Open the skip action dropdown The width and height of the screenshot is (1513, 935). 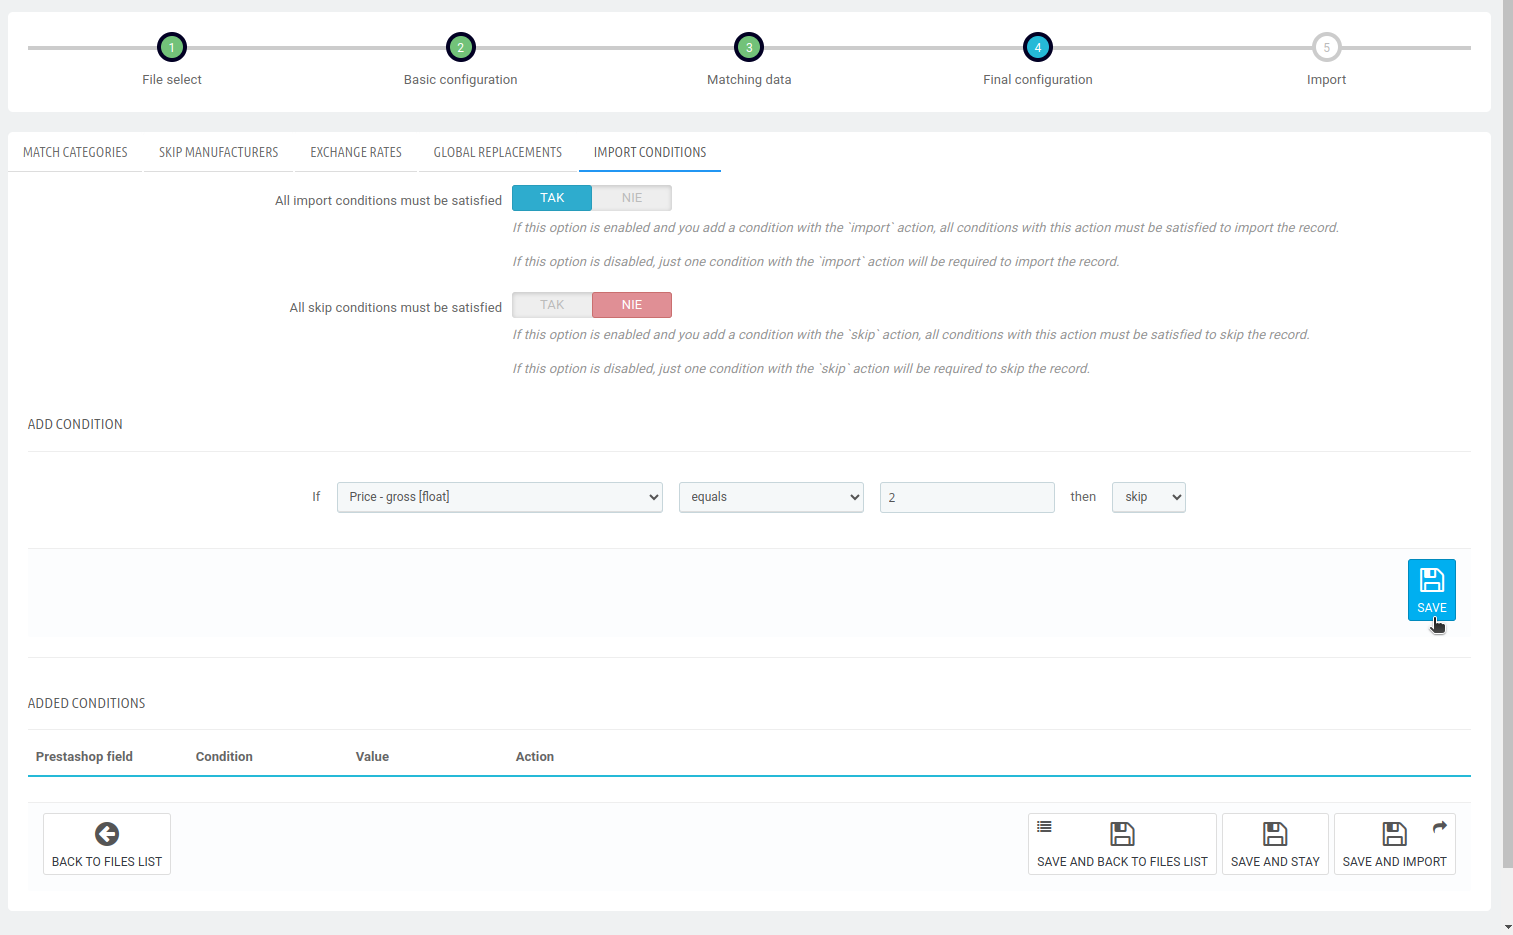pyautogui.click(x=1149, y=497)
